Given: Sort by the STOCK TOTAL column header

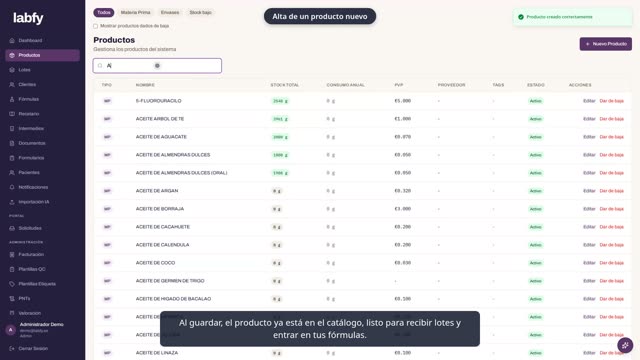Looking at the screenshot, I should (x=284, y=85).
